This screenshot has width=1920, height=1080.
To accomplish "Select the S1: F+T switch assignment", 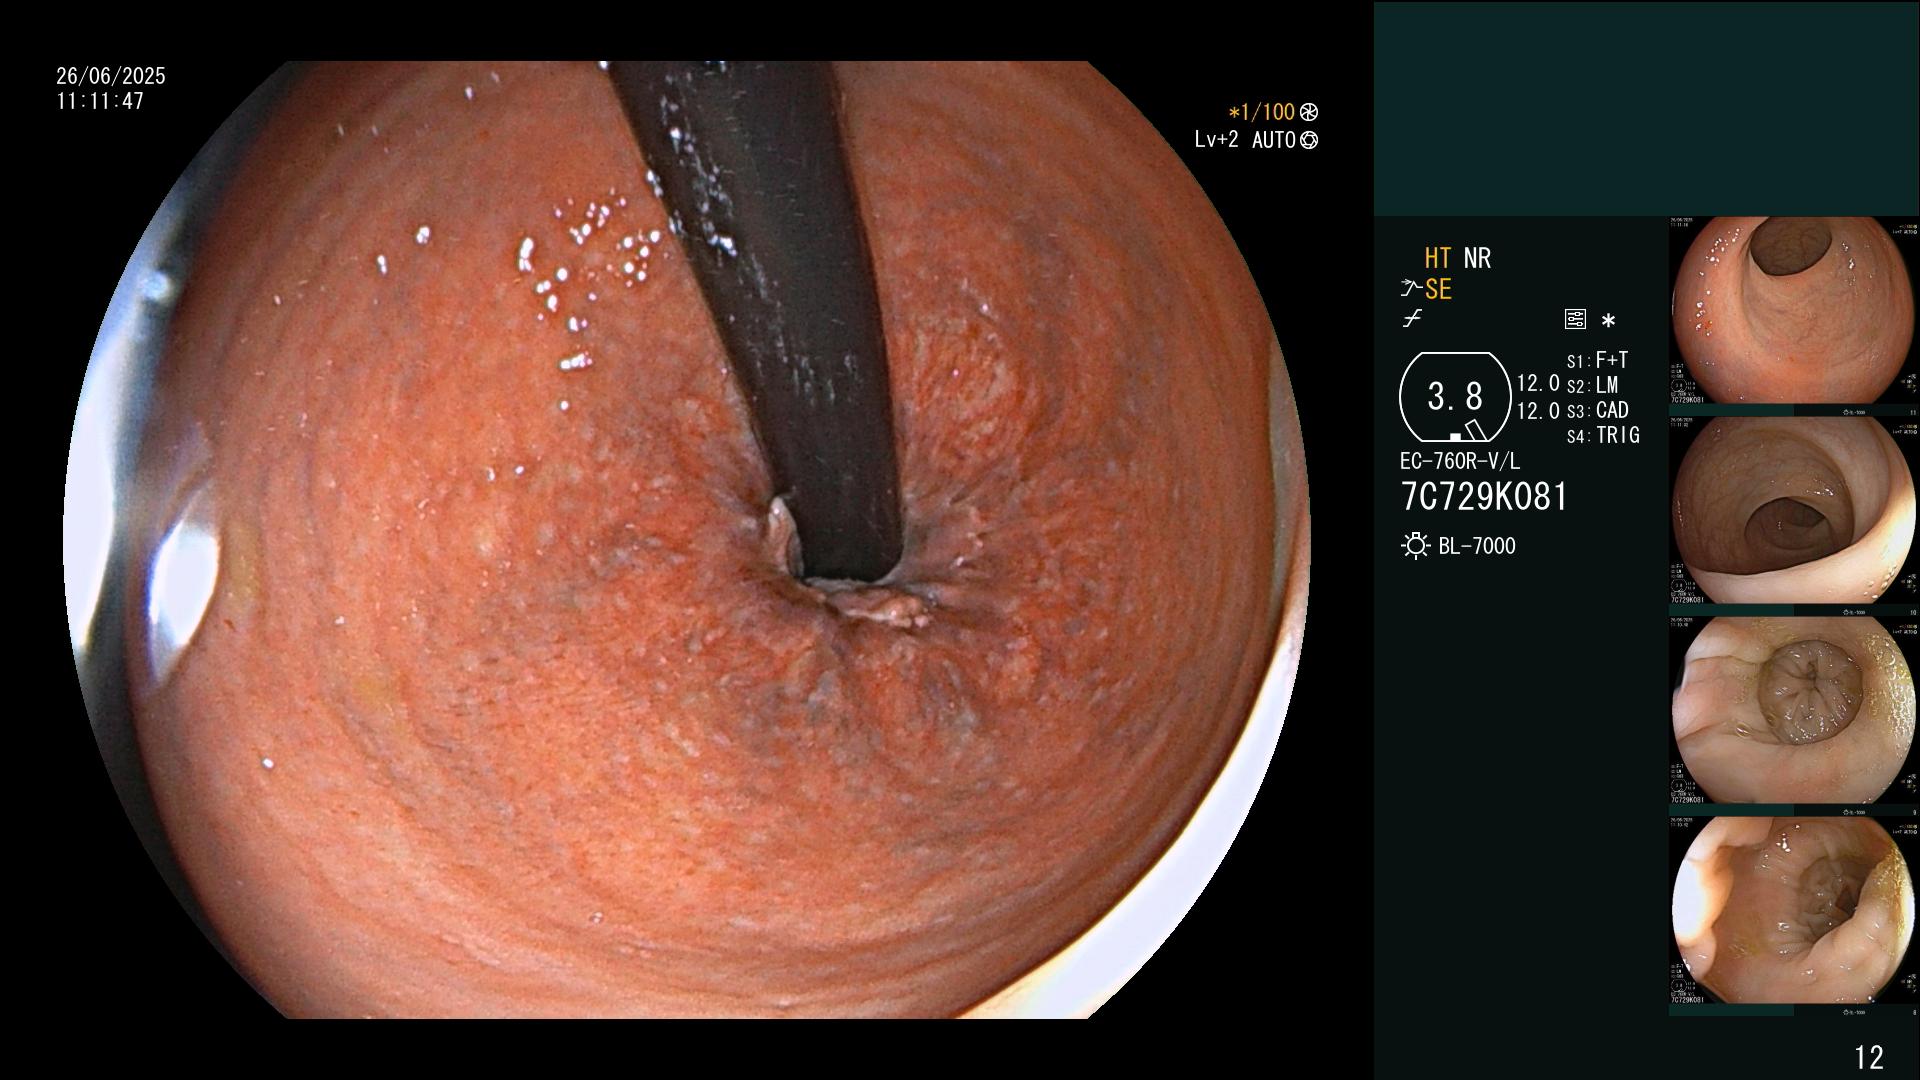I will click(x=1597, y=360).
